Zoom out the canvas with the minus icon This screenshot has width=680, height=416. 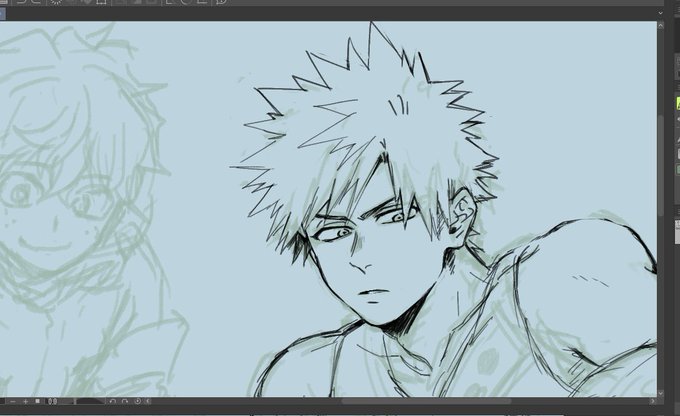point(13,402)
